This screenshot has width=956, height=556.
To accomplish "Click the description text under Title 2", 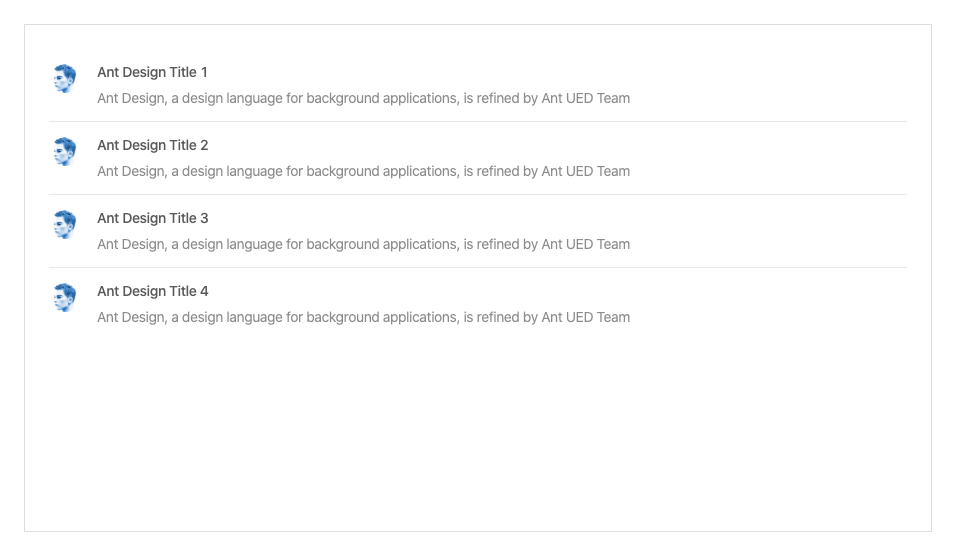I will [x=363, y=171].
